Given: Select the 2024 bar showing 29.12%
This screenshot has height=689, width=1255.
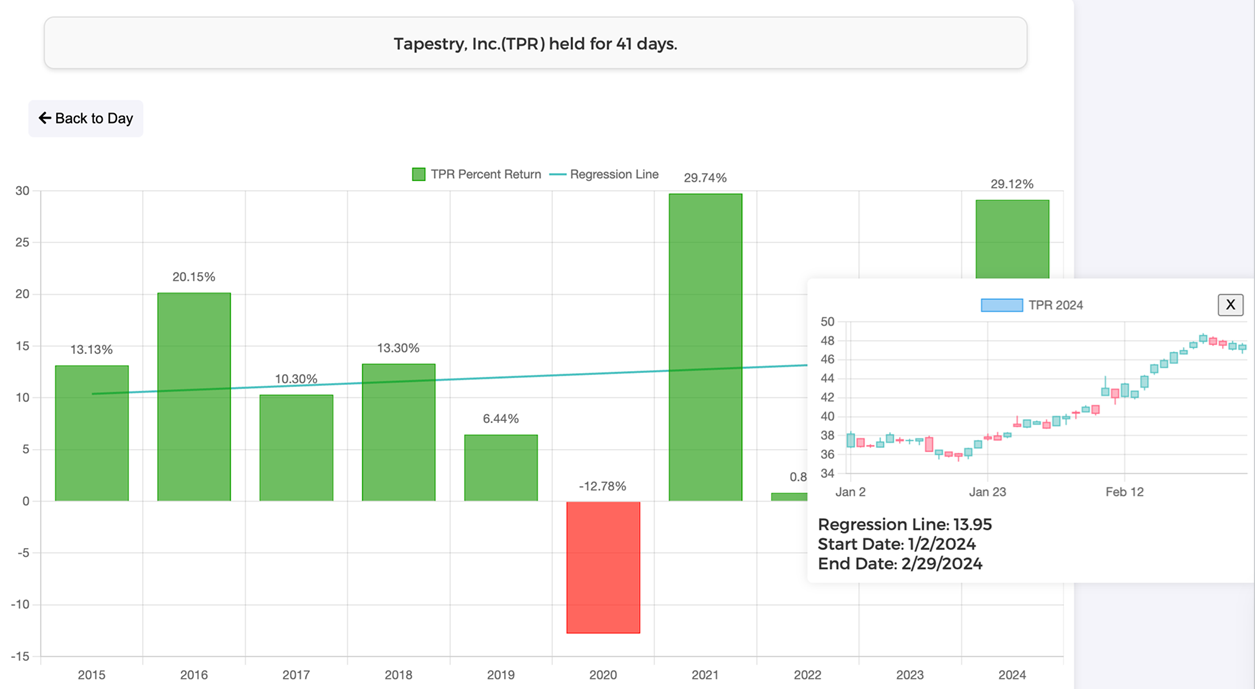Looking at the screenshot, I should pyautogui.click(x=1012, y=240).
